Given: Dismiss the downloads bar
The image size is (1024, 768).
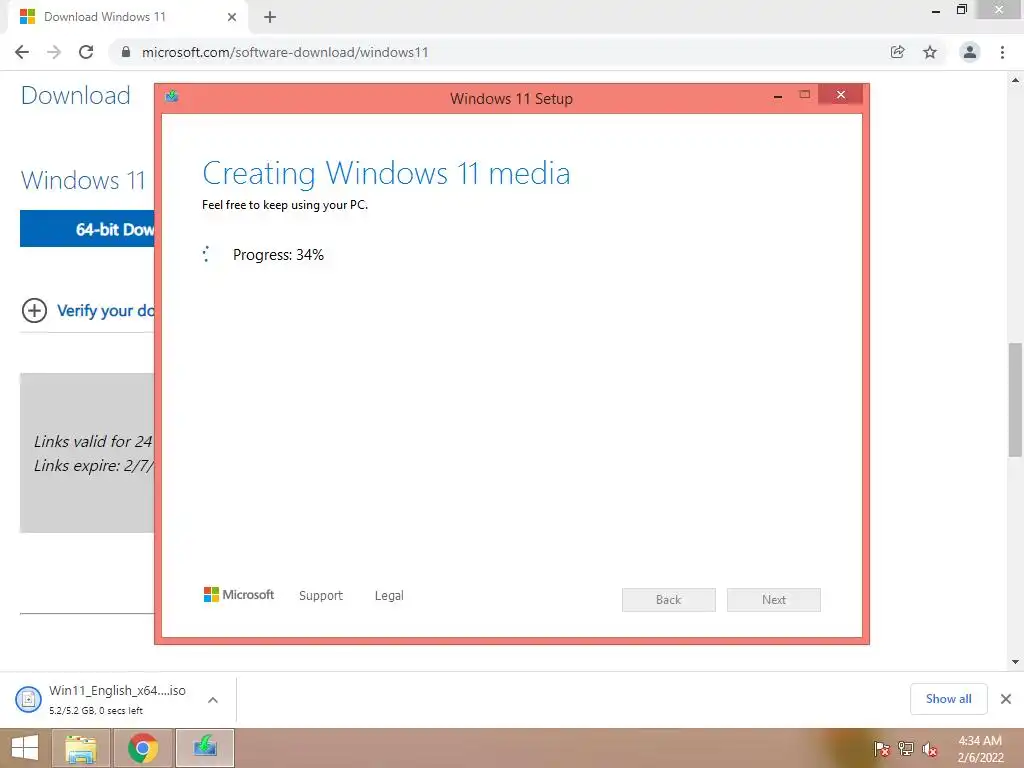Looking at the screenshot, I should [1006, 699].
